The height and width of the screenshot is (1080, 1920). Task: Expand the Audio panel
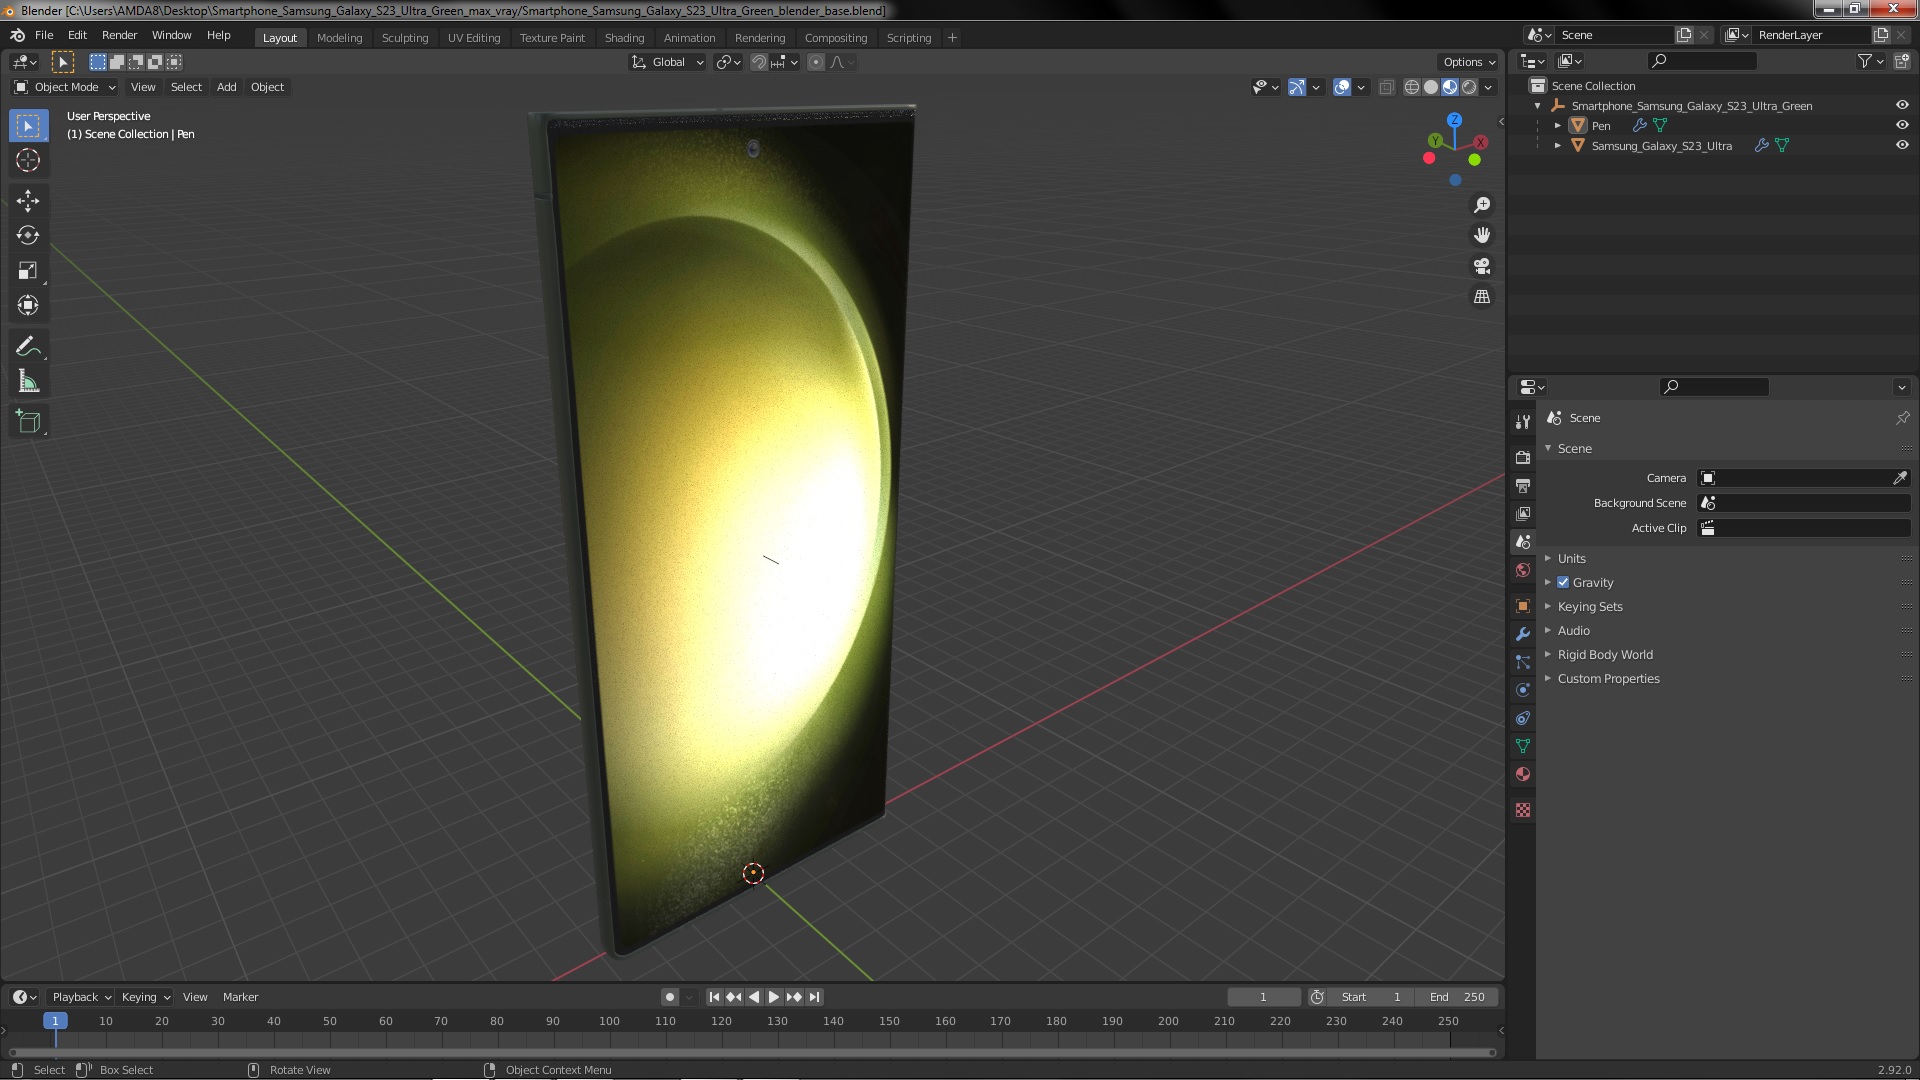coord(1573,630)
